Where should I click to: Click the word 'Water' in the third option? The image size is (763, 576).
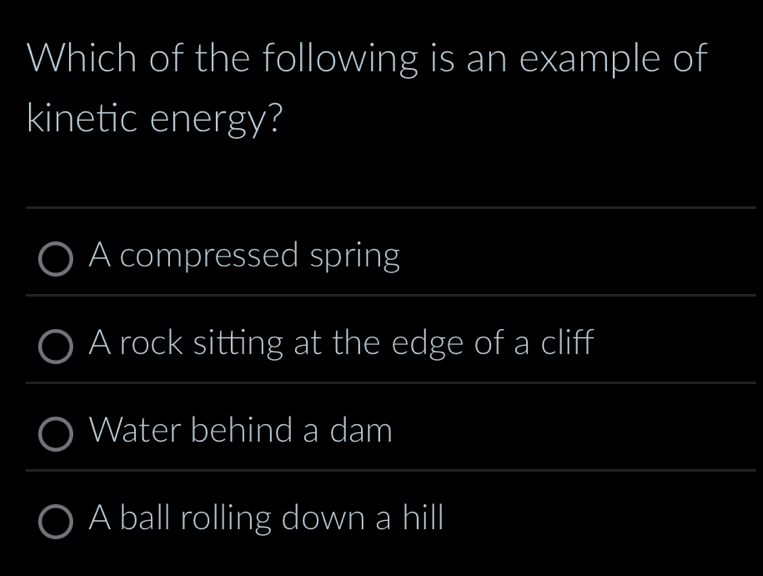pos(135,431)
